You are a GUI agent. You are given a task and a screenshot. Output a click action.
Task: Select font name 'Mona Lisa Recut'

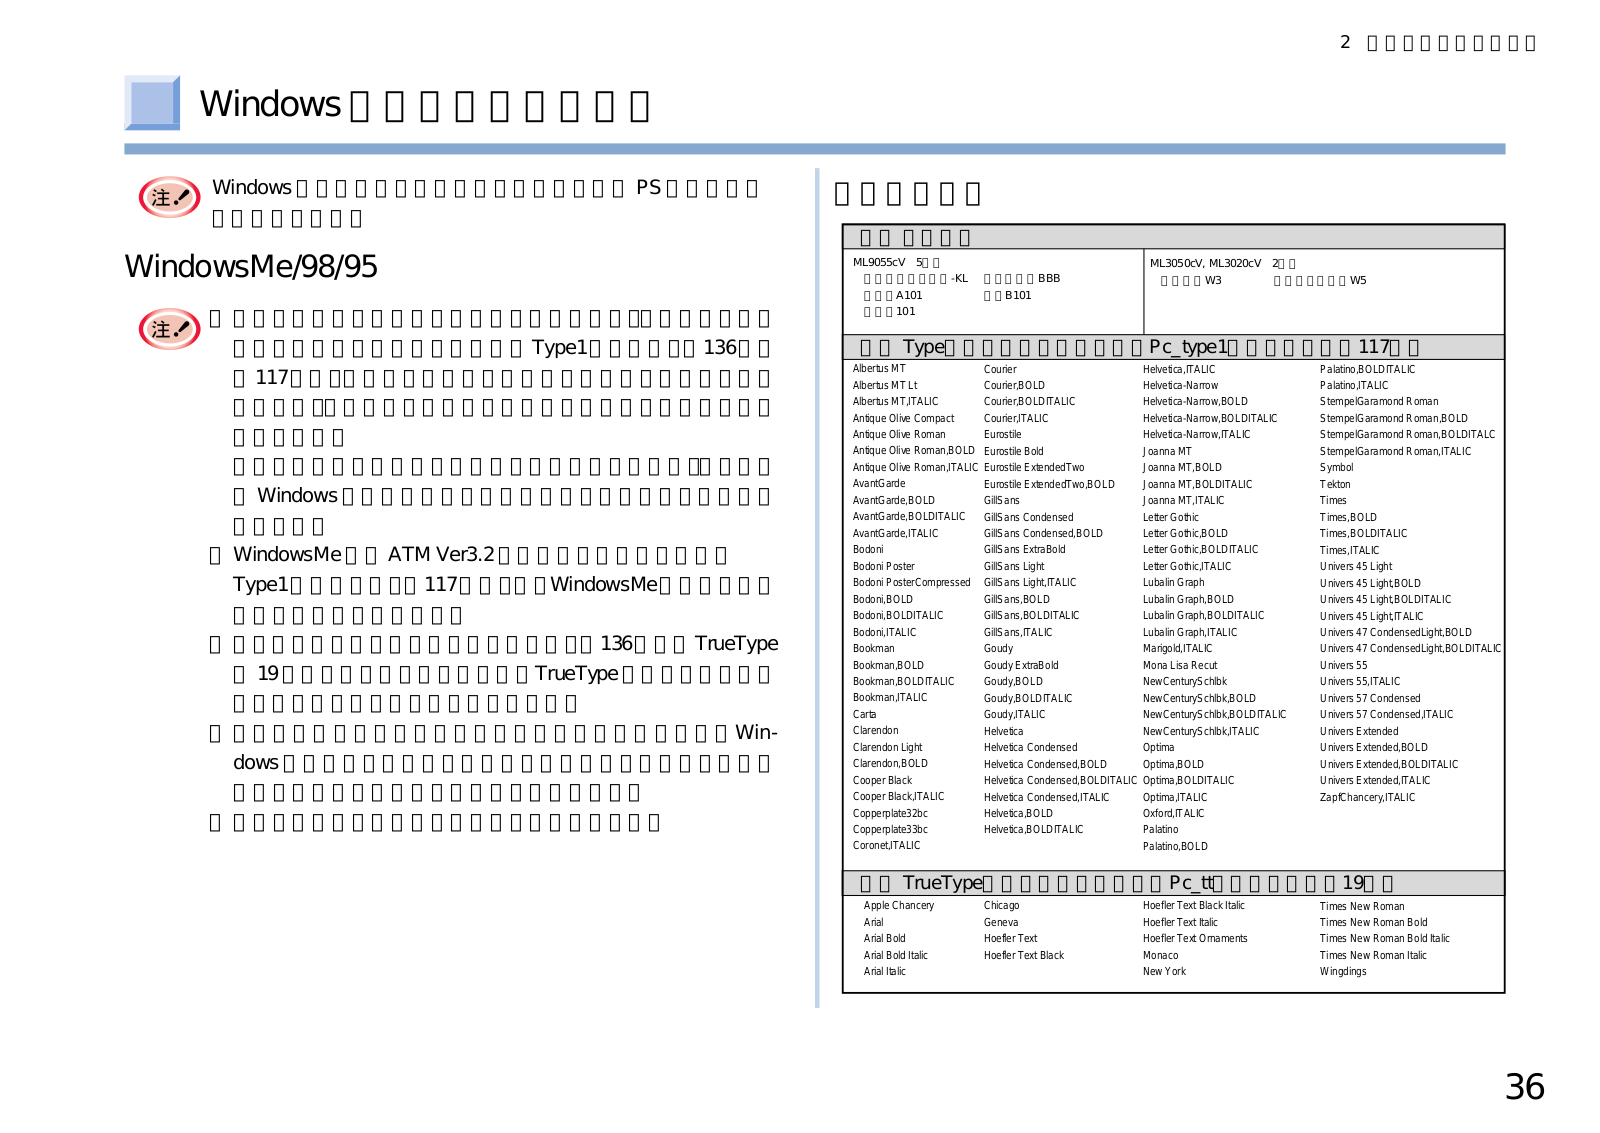[x=1180, y=665]
